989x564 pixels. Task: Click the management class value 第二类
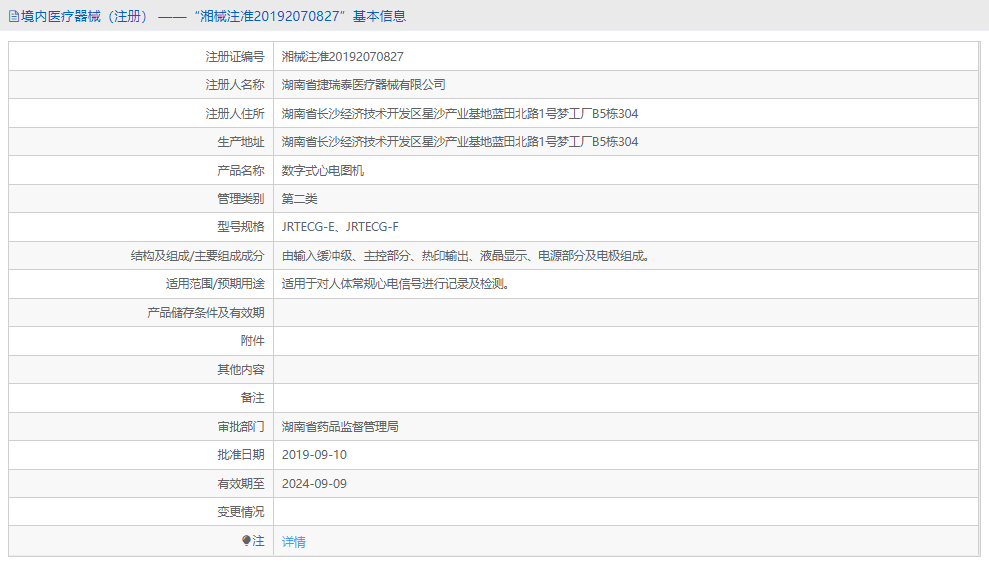(x=300, y=199)
